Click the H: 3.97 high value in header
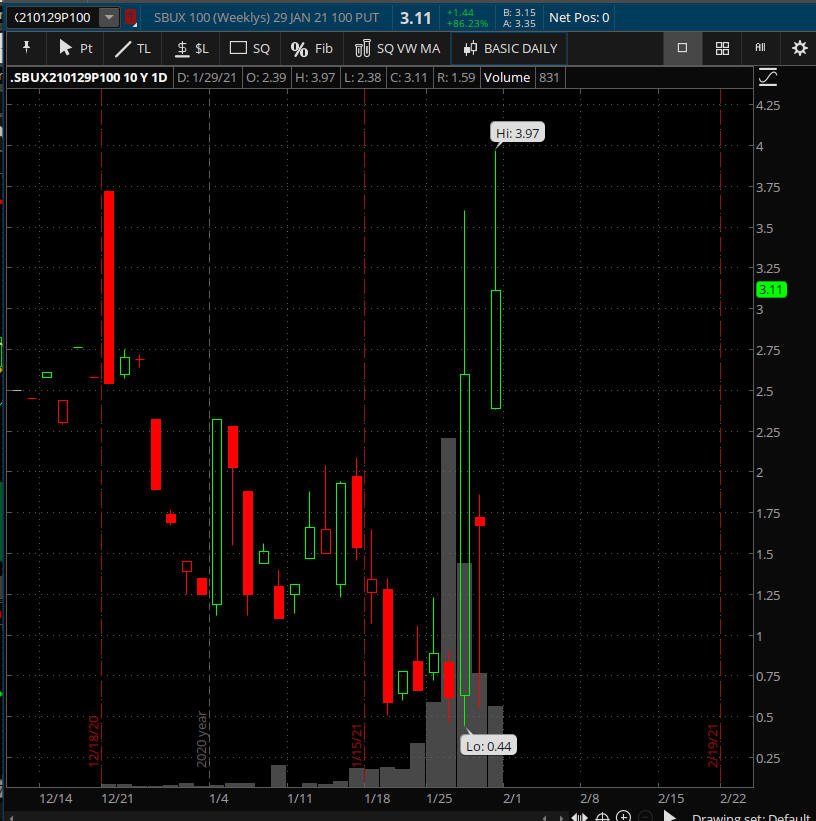Image resolution: width=816 pixels, height=821 pixels. (315, 77)
